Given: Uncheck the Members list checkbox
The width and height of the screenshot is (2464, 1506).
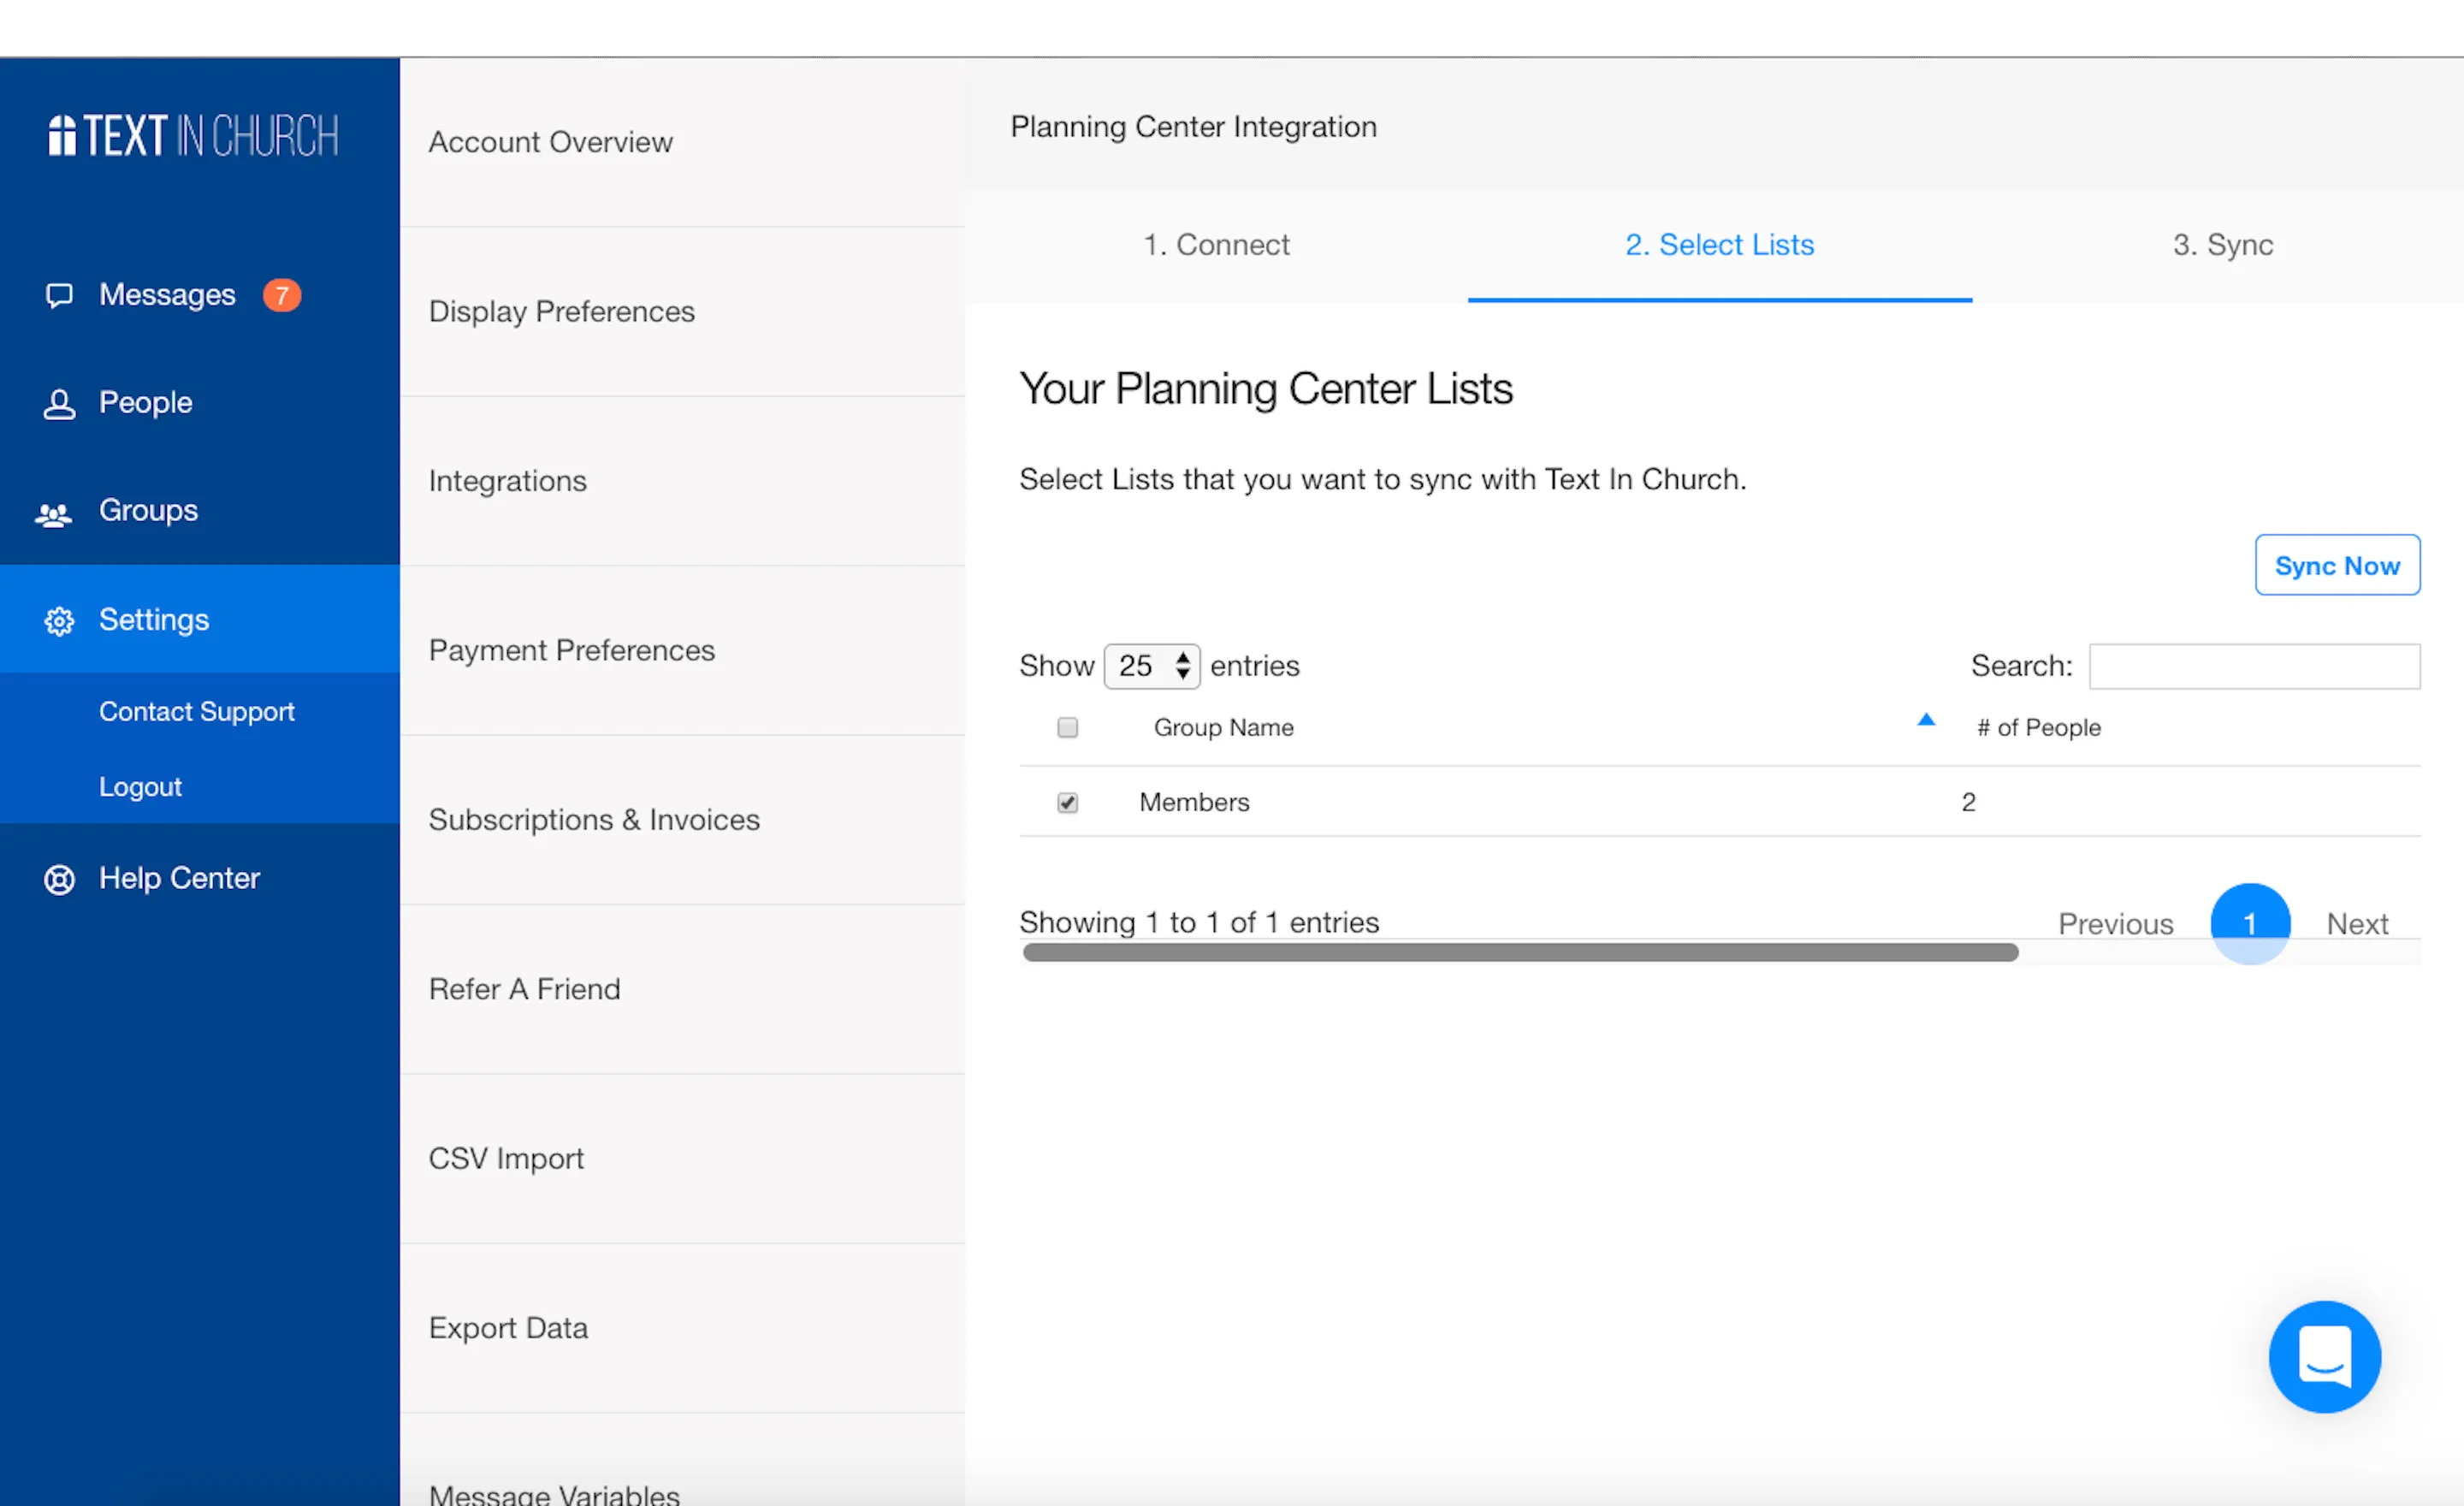Looking at the screenshot, I should 1067,803.
